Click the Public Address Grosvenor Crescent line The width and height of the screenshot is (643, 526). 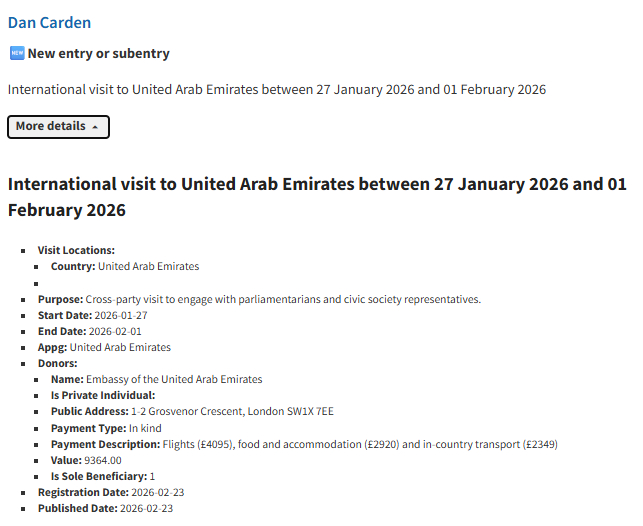coord(192,412)
